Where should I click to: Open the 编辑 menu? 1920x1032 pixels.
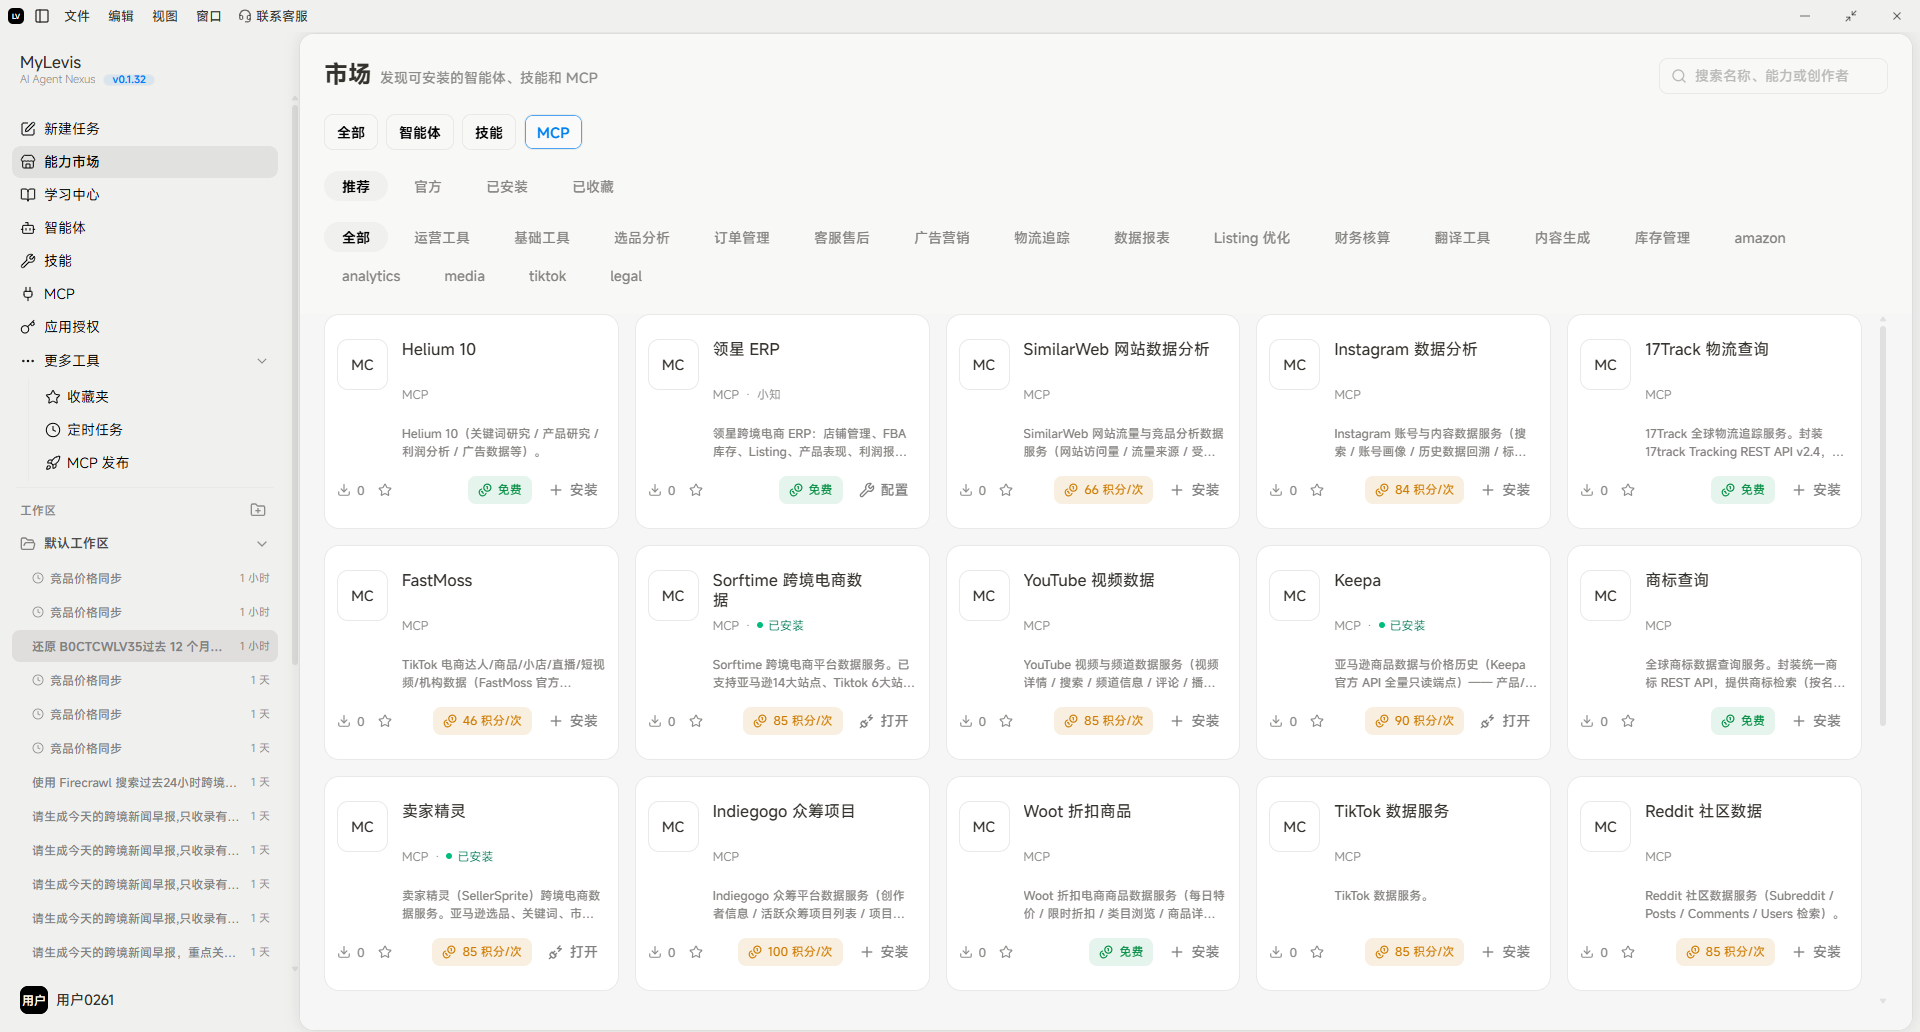(121, 16)
